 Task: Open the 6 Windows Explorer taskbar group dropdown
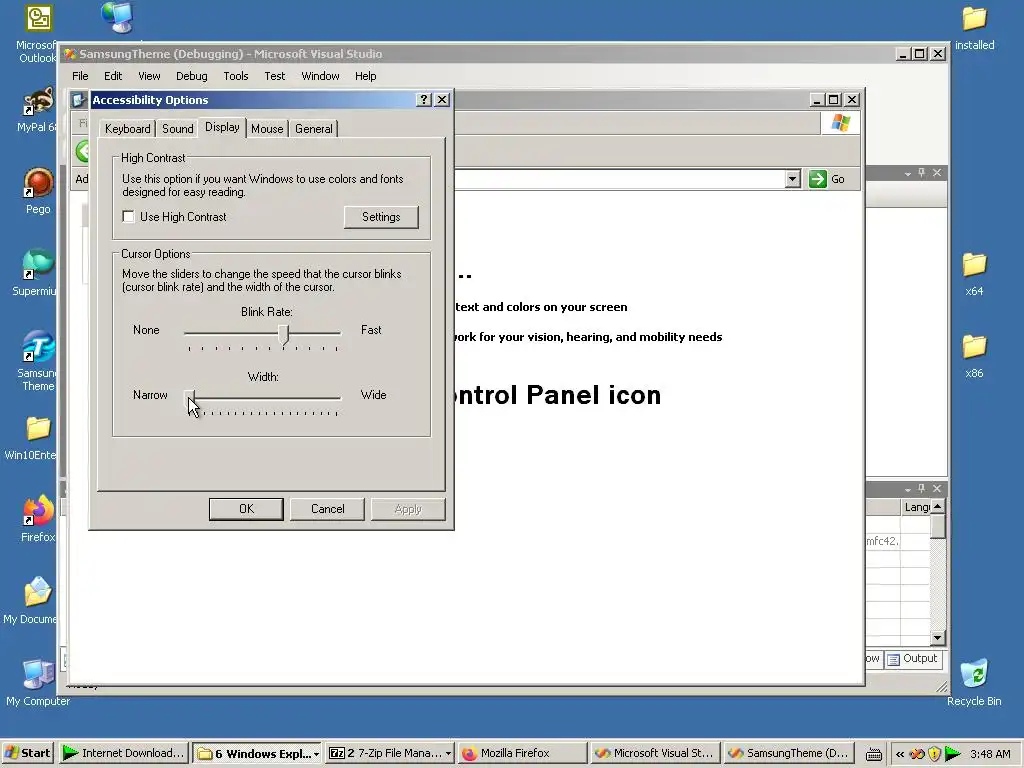(x=316, y=754)
